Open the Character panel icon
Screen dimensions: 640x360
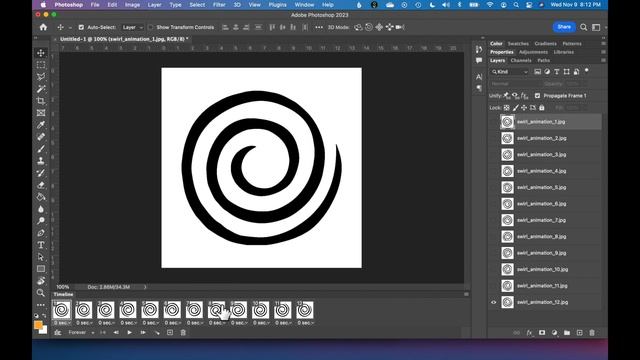point(479,76)
